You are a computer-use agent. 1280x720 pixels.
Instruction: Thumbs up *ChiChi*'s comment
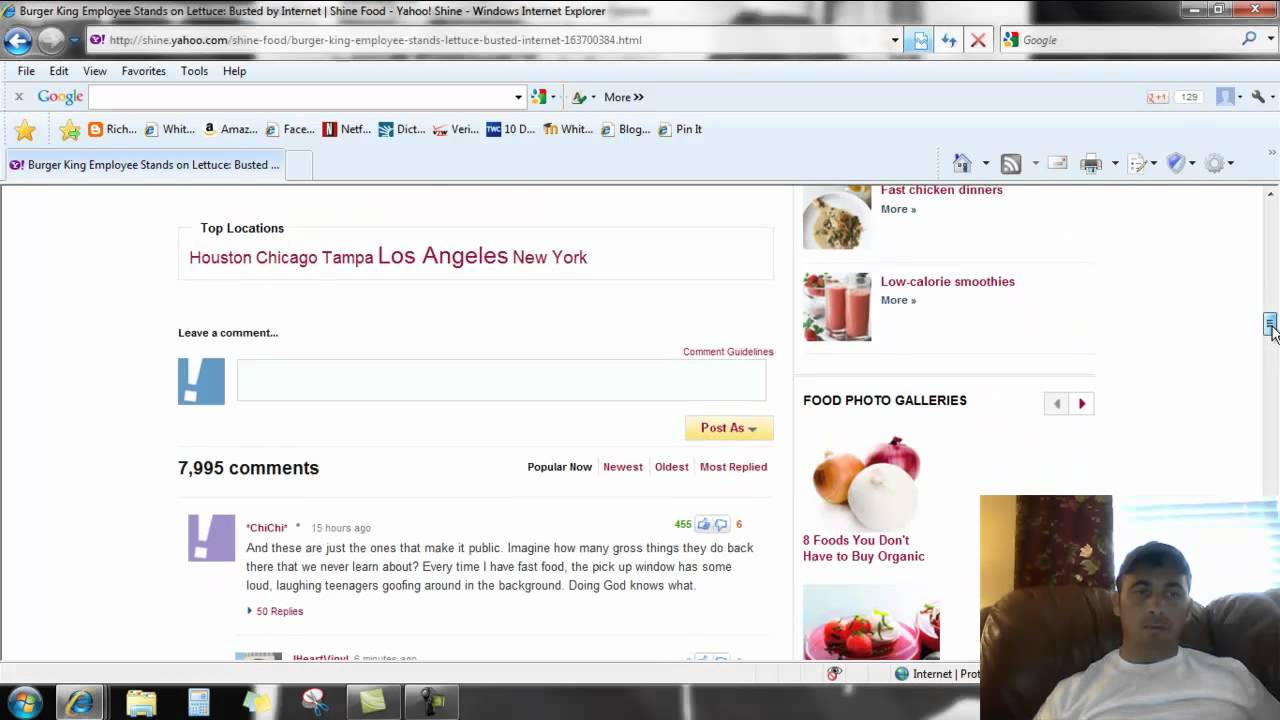(704, 524)
